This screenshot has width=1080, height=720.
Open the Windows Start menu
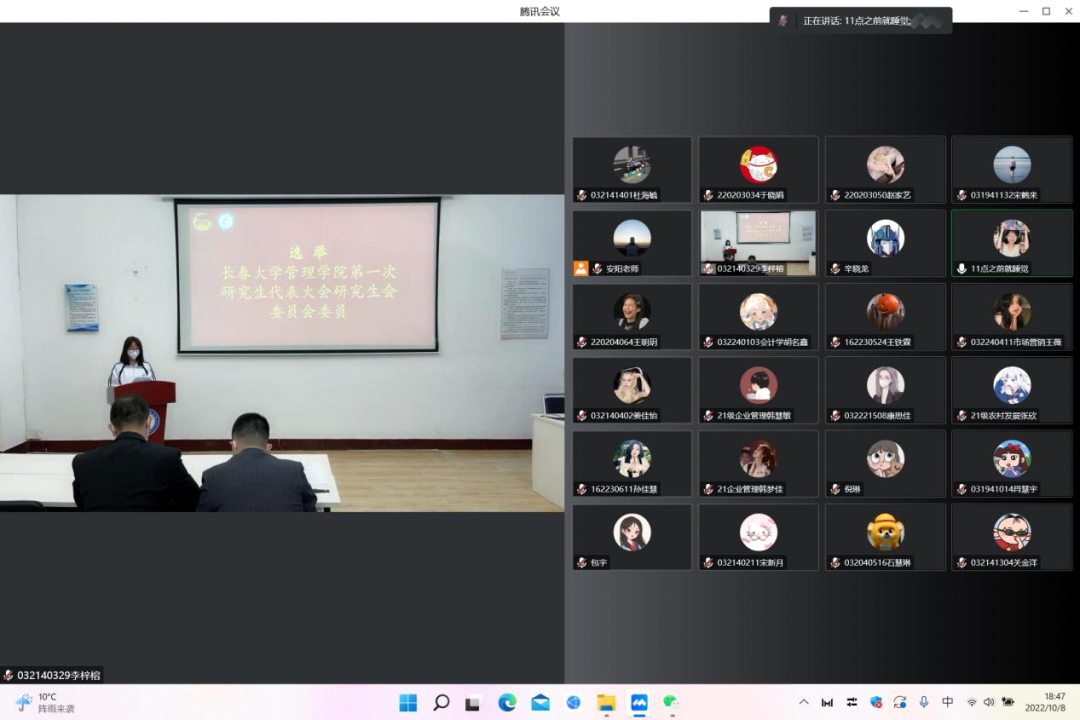point(408,702)
